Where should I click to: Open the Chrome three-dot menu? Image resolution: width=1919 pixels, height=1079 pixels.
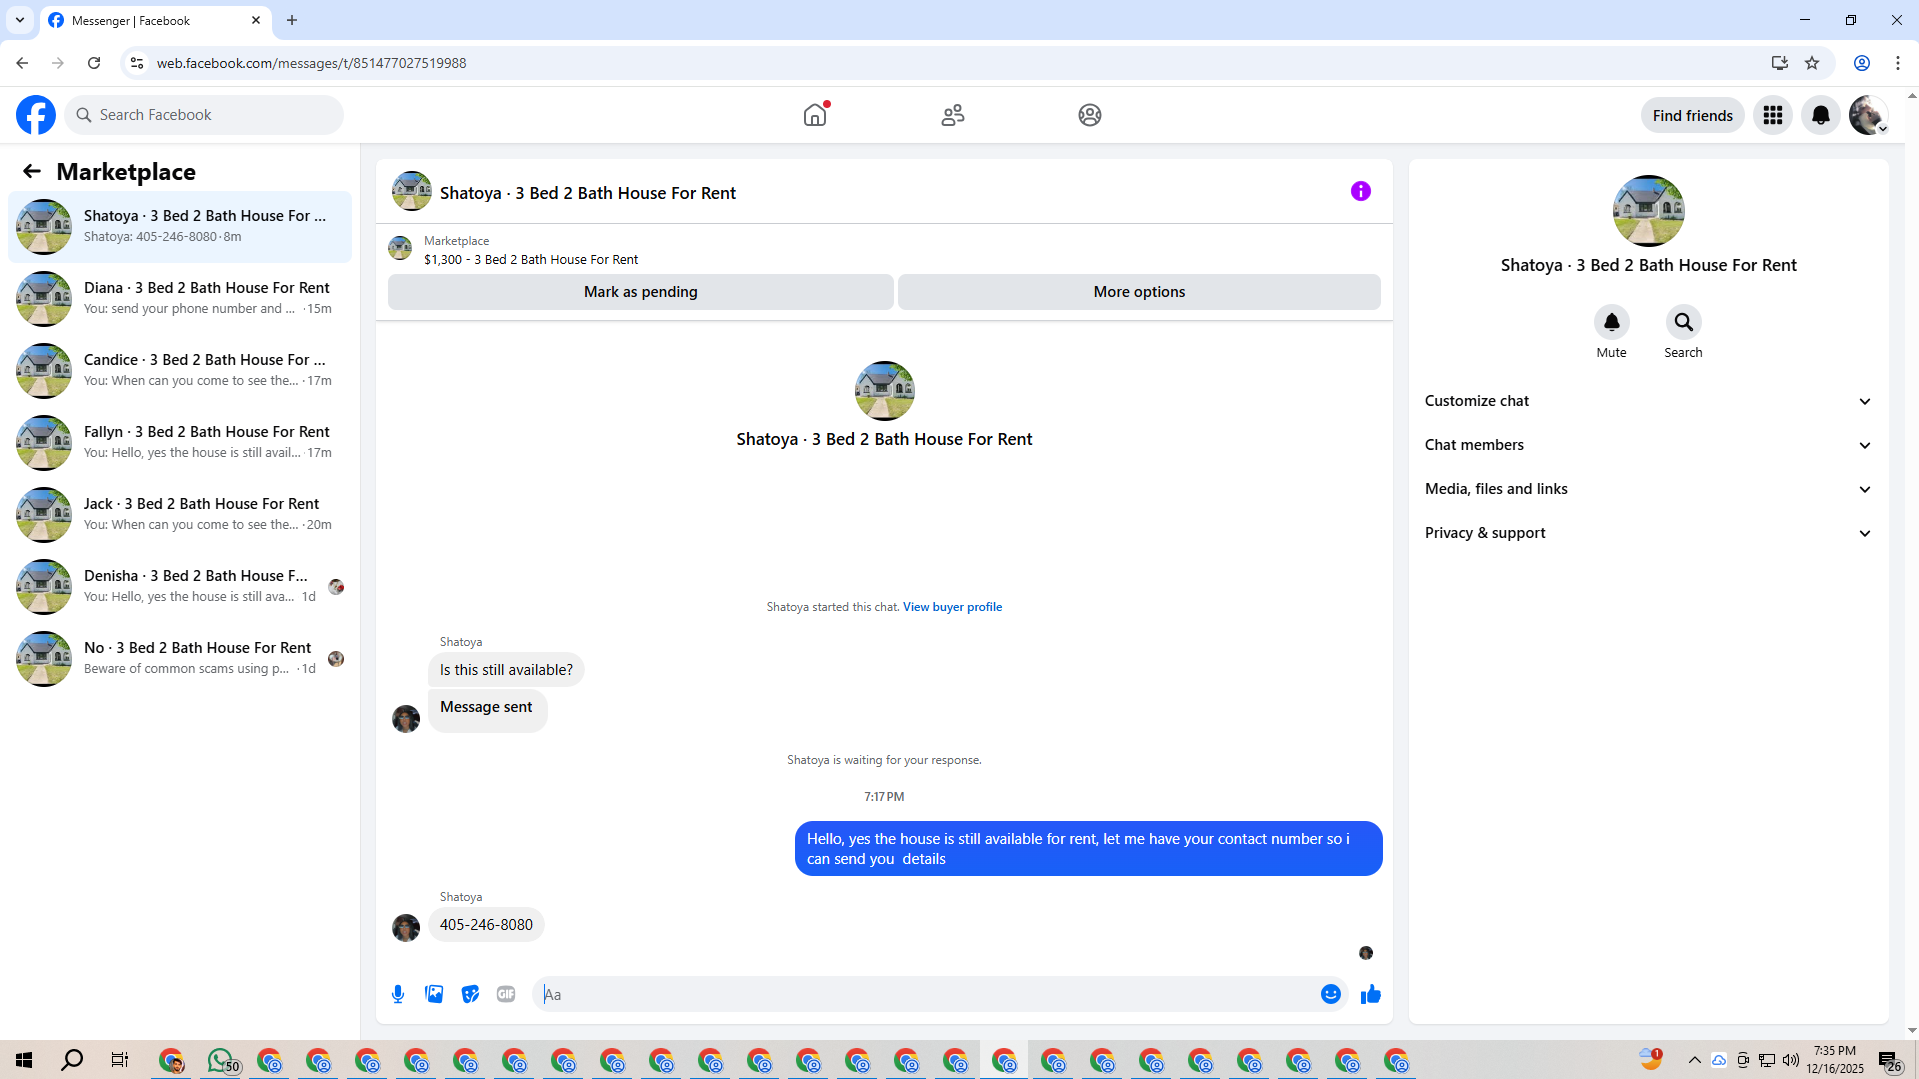pyautogui.click(x=1898, y=63)
